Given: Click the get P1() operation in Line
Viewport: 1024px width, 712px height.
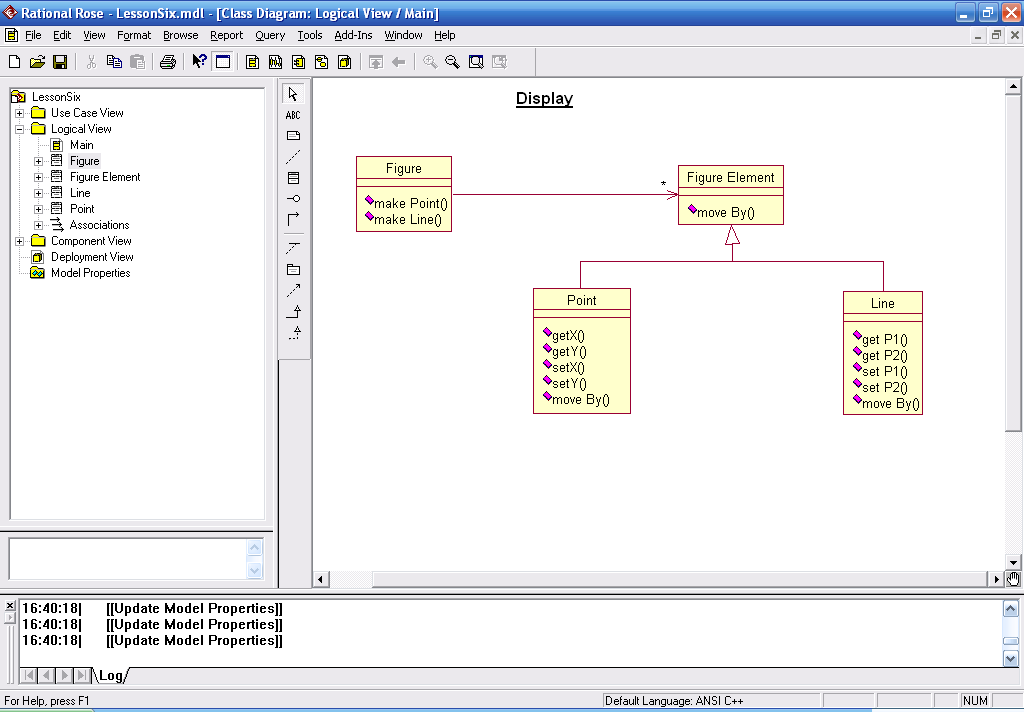Looking at the screenshot, I should pyautogui.click(x=884, y=340).
